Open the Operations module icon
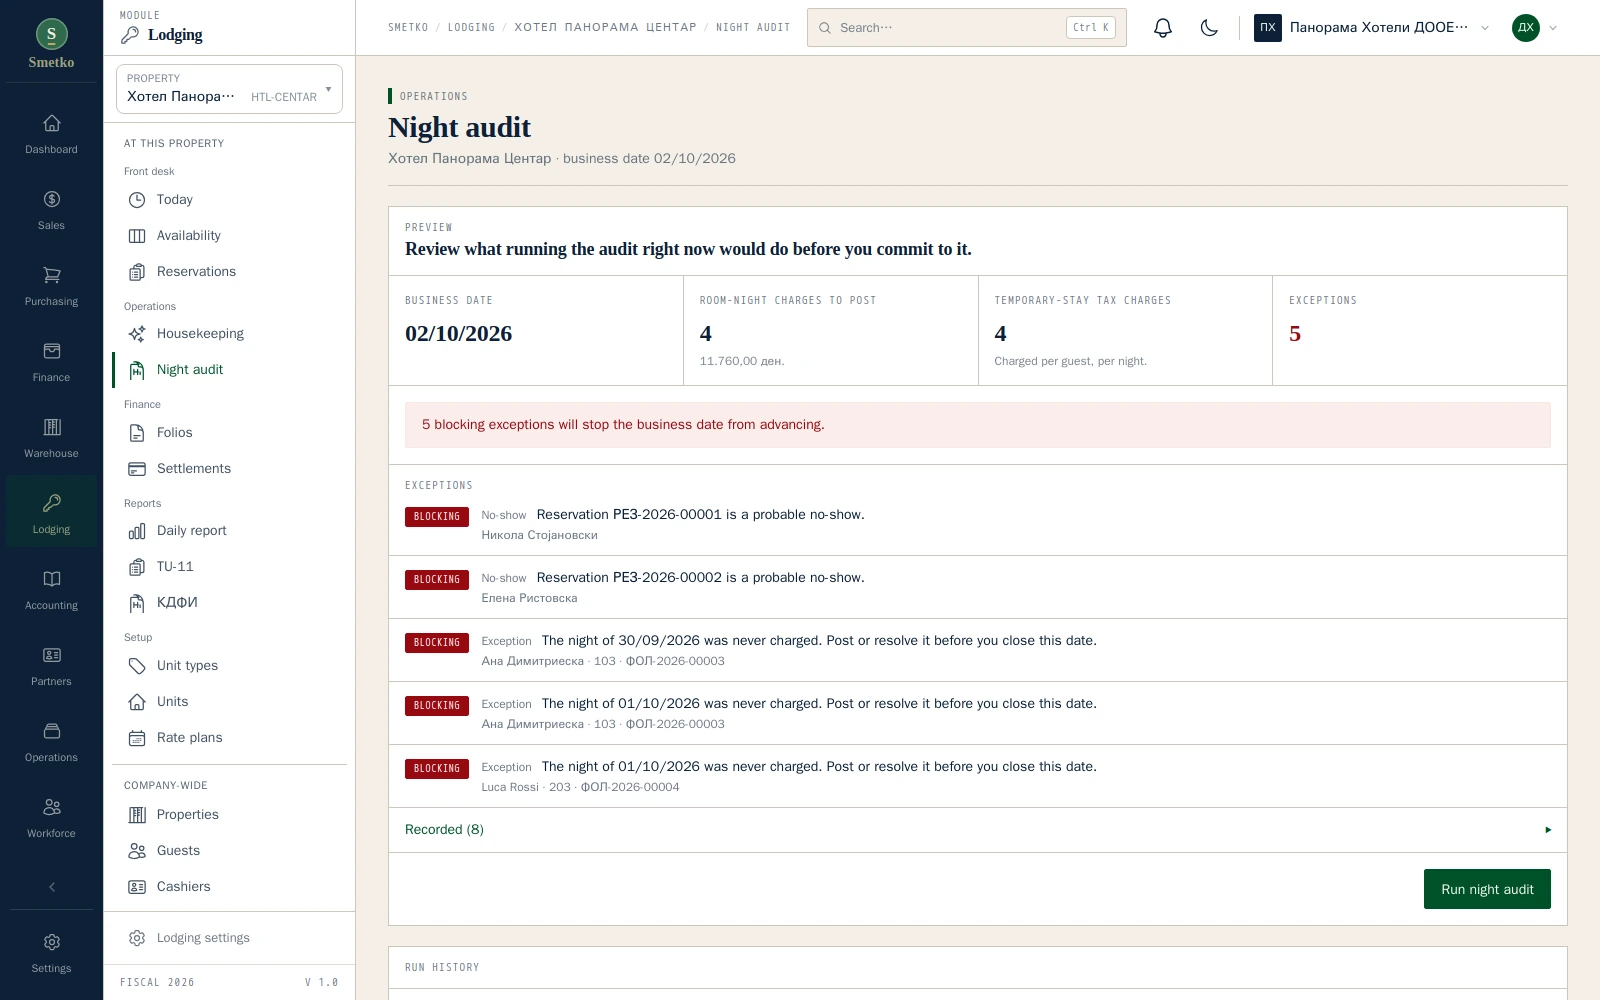Screen dimensions: 1600x1000 (x=51, y=743)
